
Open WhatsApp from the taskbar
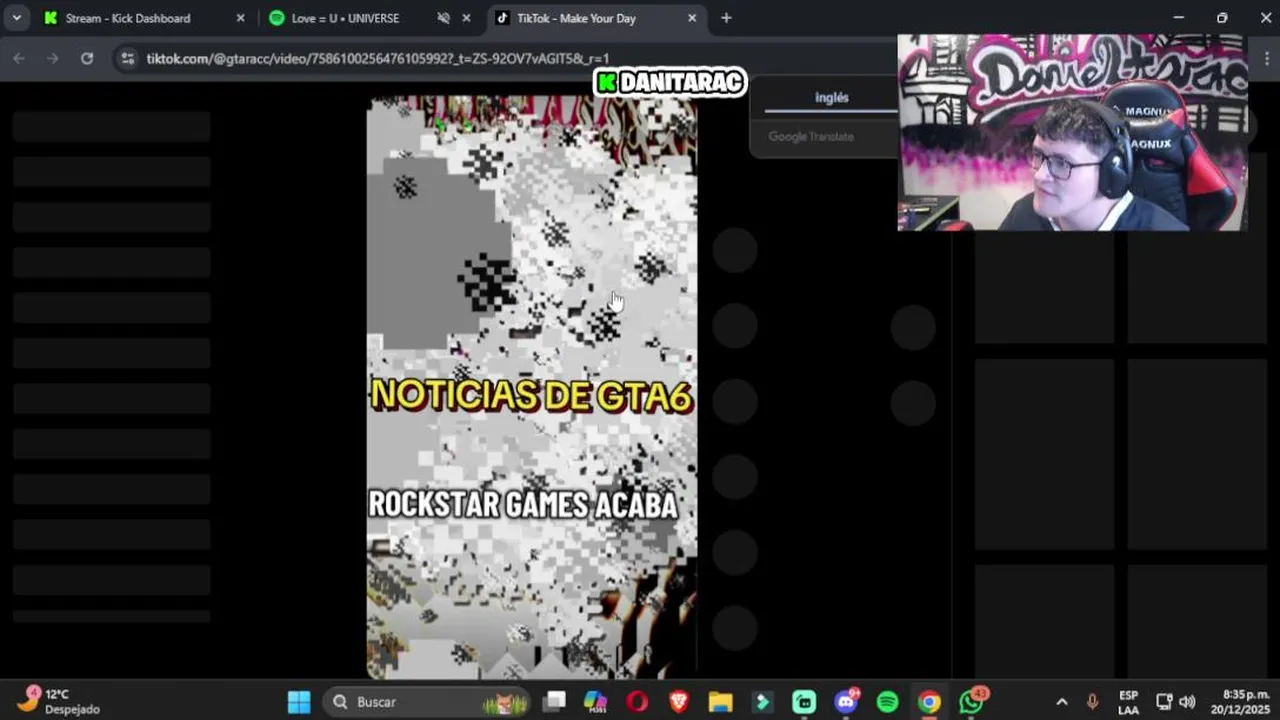[971, 702]
